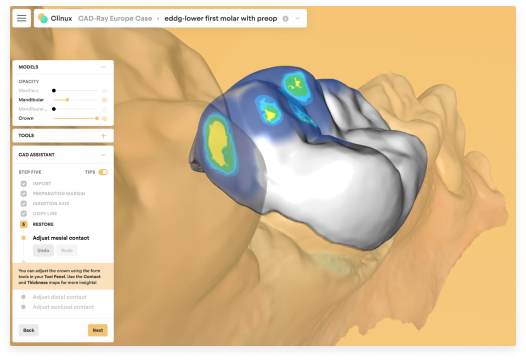Select the Adjust occlusal contact sub-step
The width and height of the screenshot is (526, 360).
coord(63,307)
